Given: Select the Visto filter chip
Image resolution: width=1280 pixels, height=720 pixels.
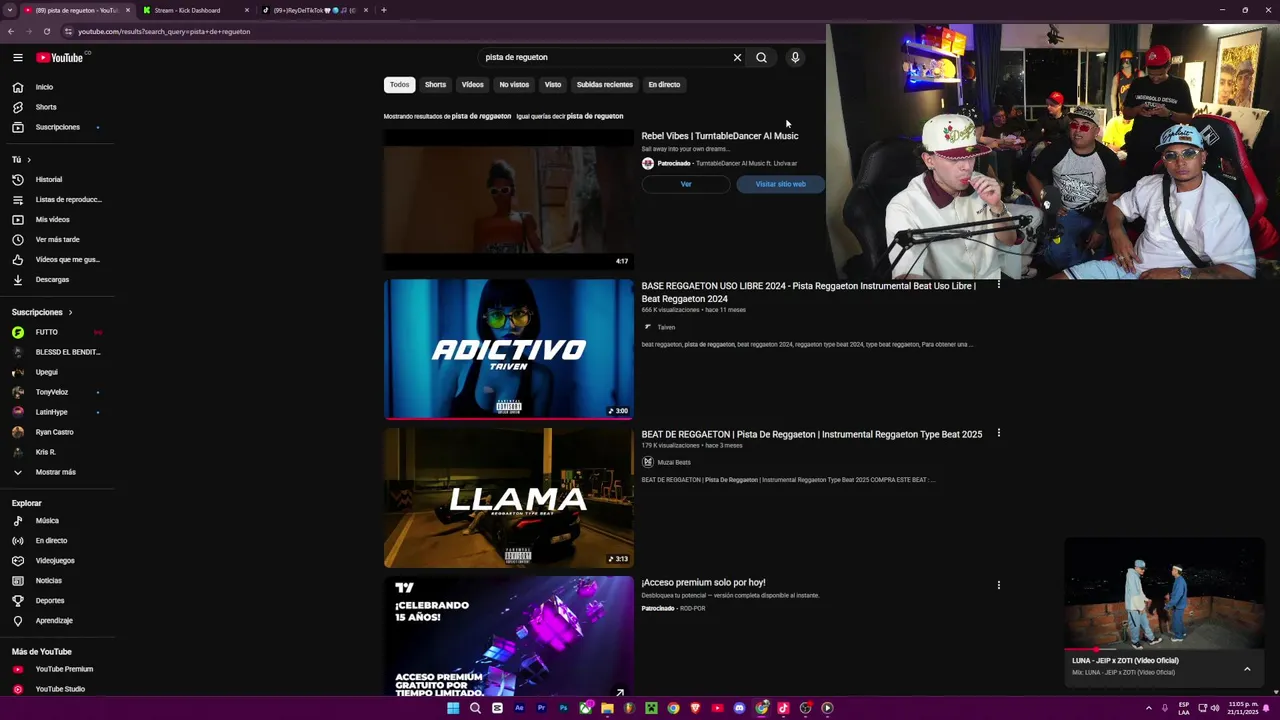Looking at the screenshot, I should point(553,85).
